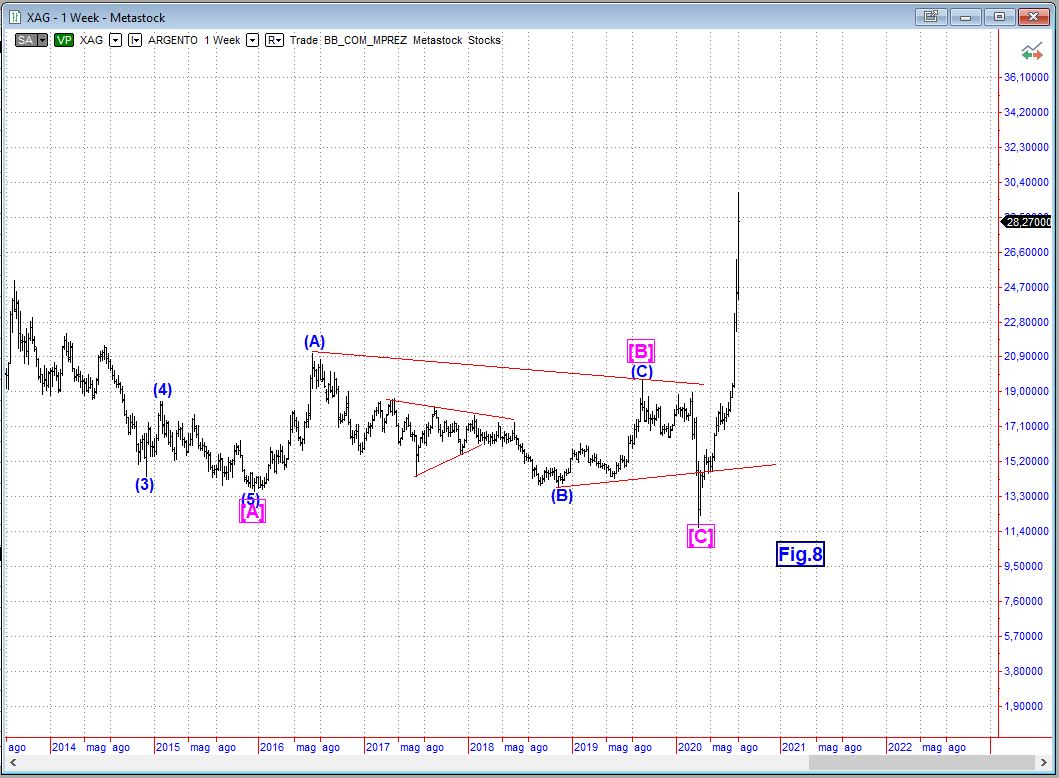
Task: Click the 2017 label on date axis
Action: [x=377, y=747]
